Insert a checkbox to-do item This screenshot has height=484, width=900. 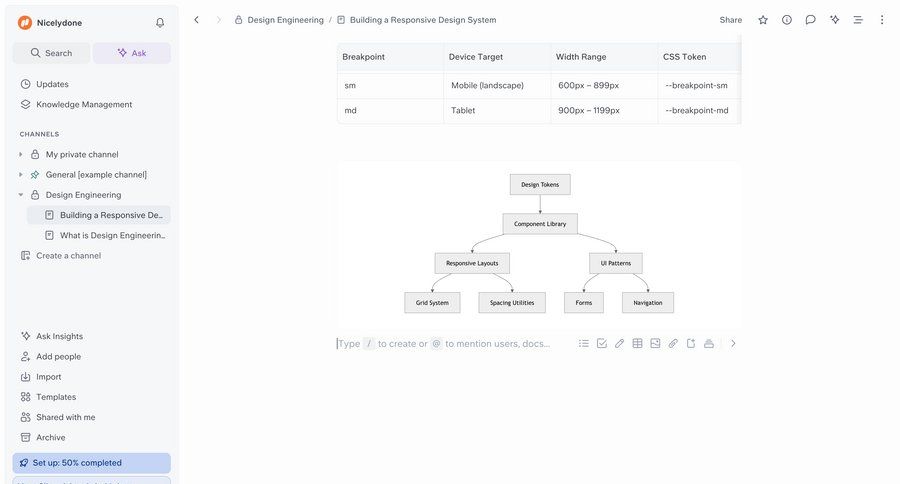coord(601,343)
